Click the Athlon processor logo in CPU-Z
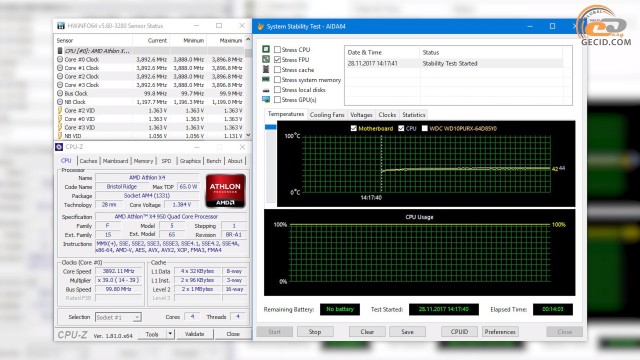 tap(225, 191)
